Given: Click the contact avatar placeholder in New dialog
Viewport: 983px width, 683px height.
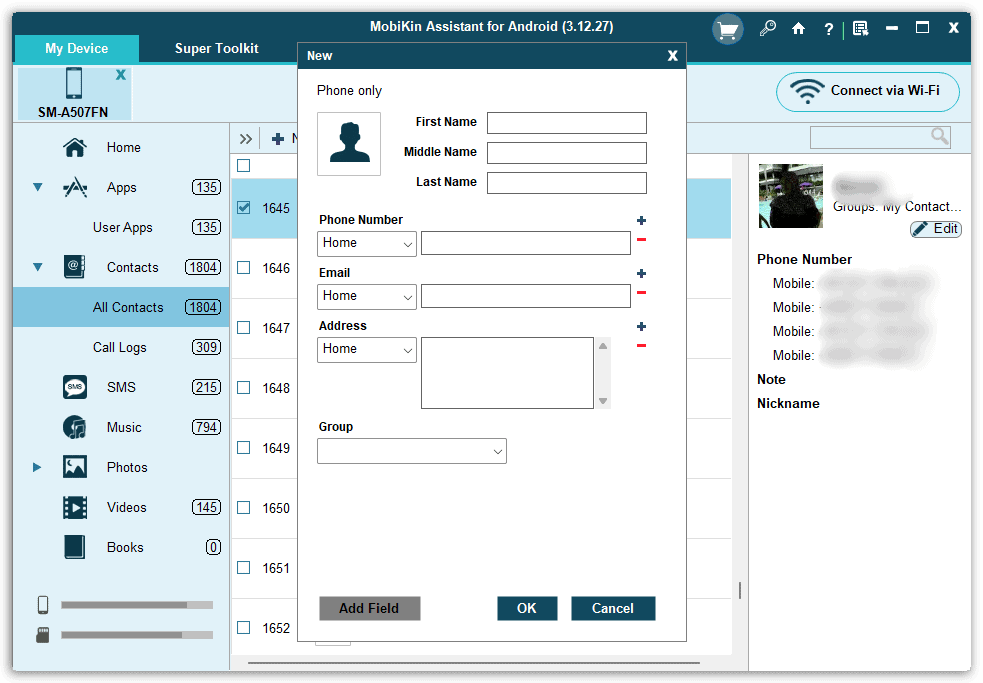Looking at the screenshot, I should coord(349,144).
